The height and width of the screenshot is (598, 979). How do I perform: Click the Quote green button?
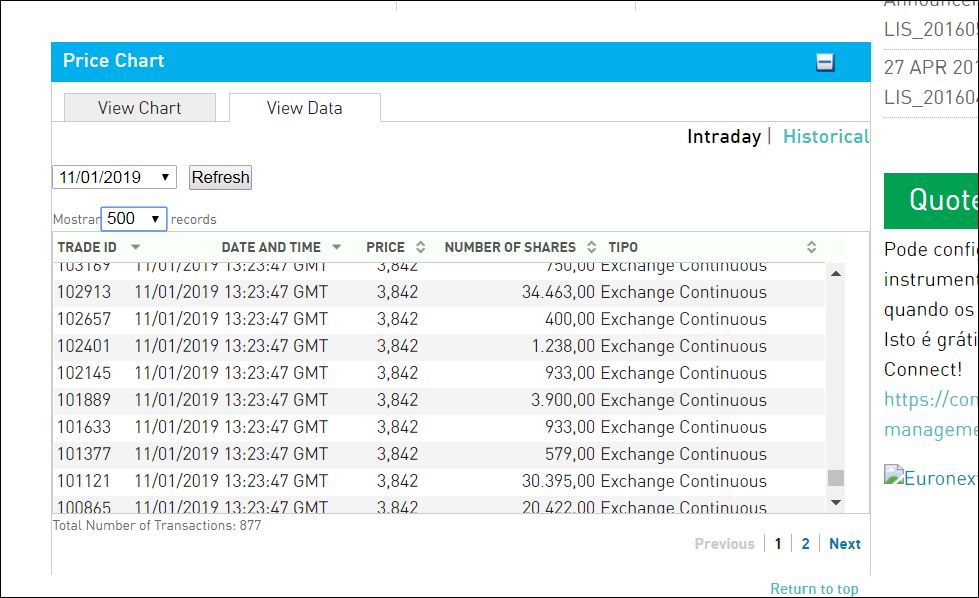[x=931, y=200]
